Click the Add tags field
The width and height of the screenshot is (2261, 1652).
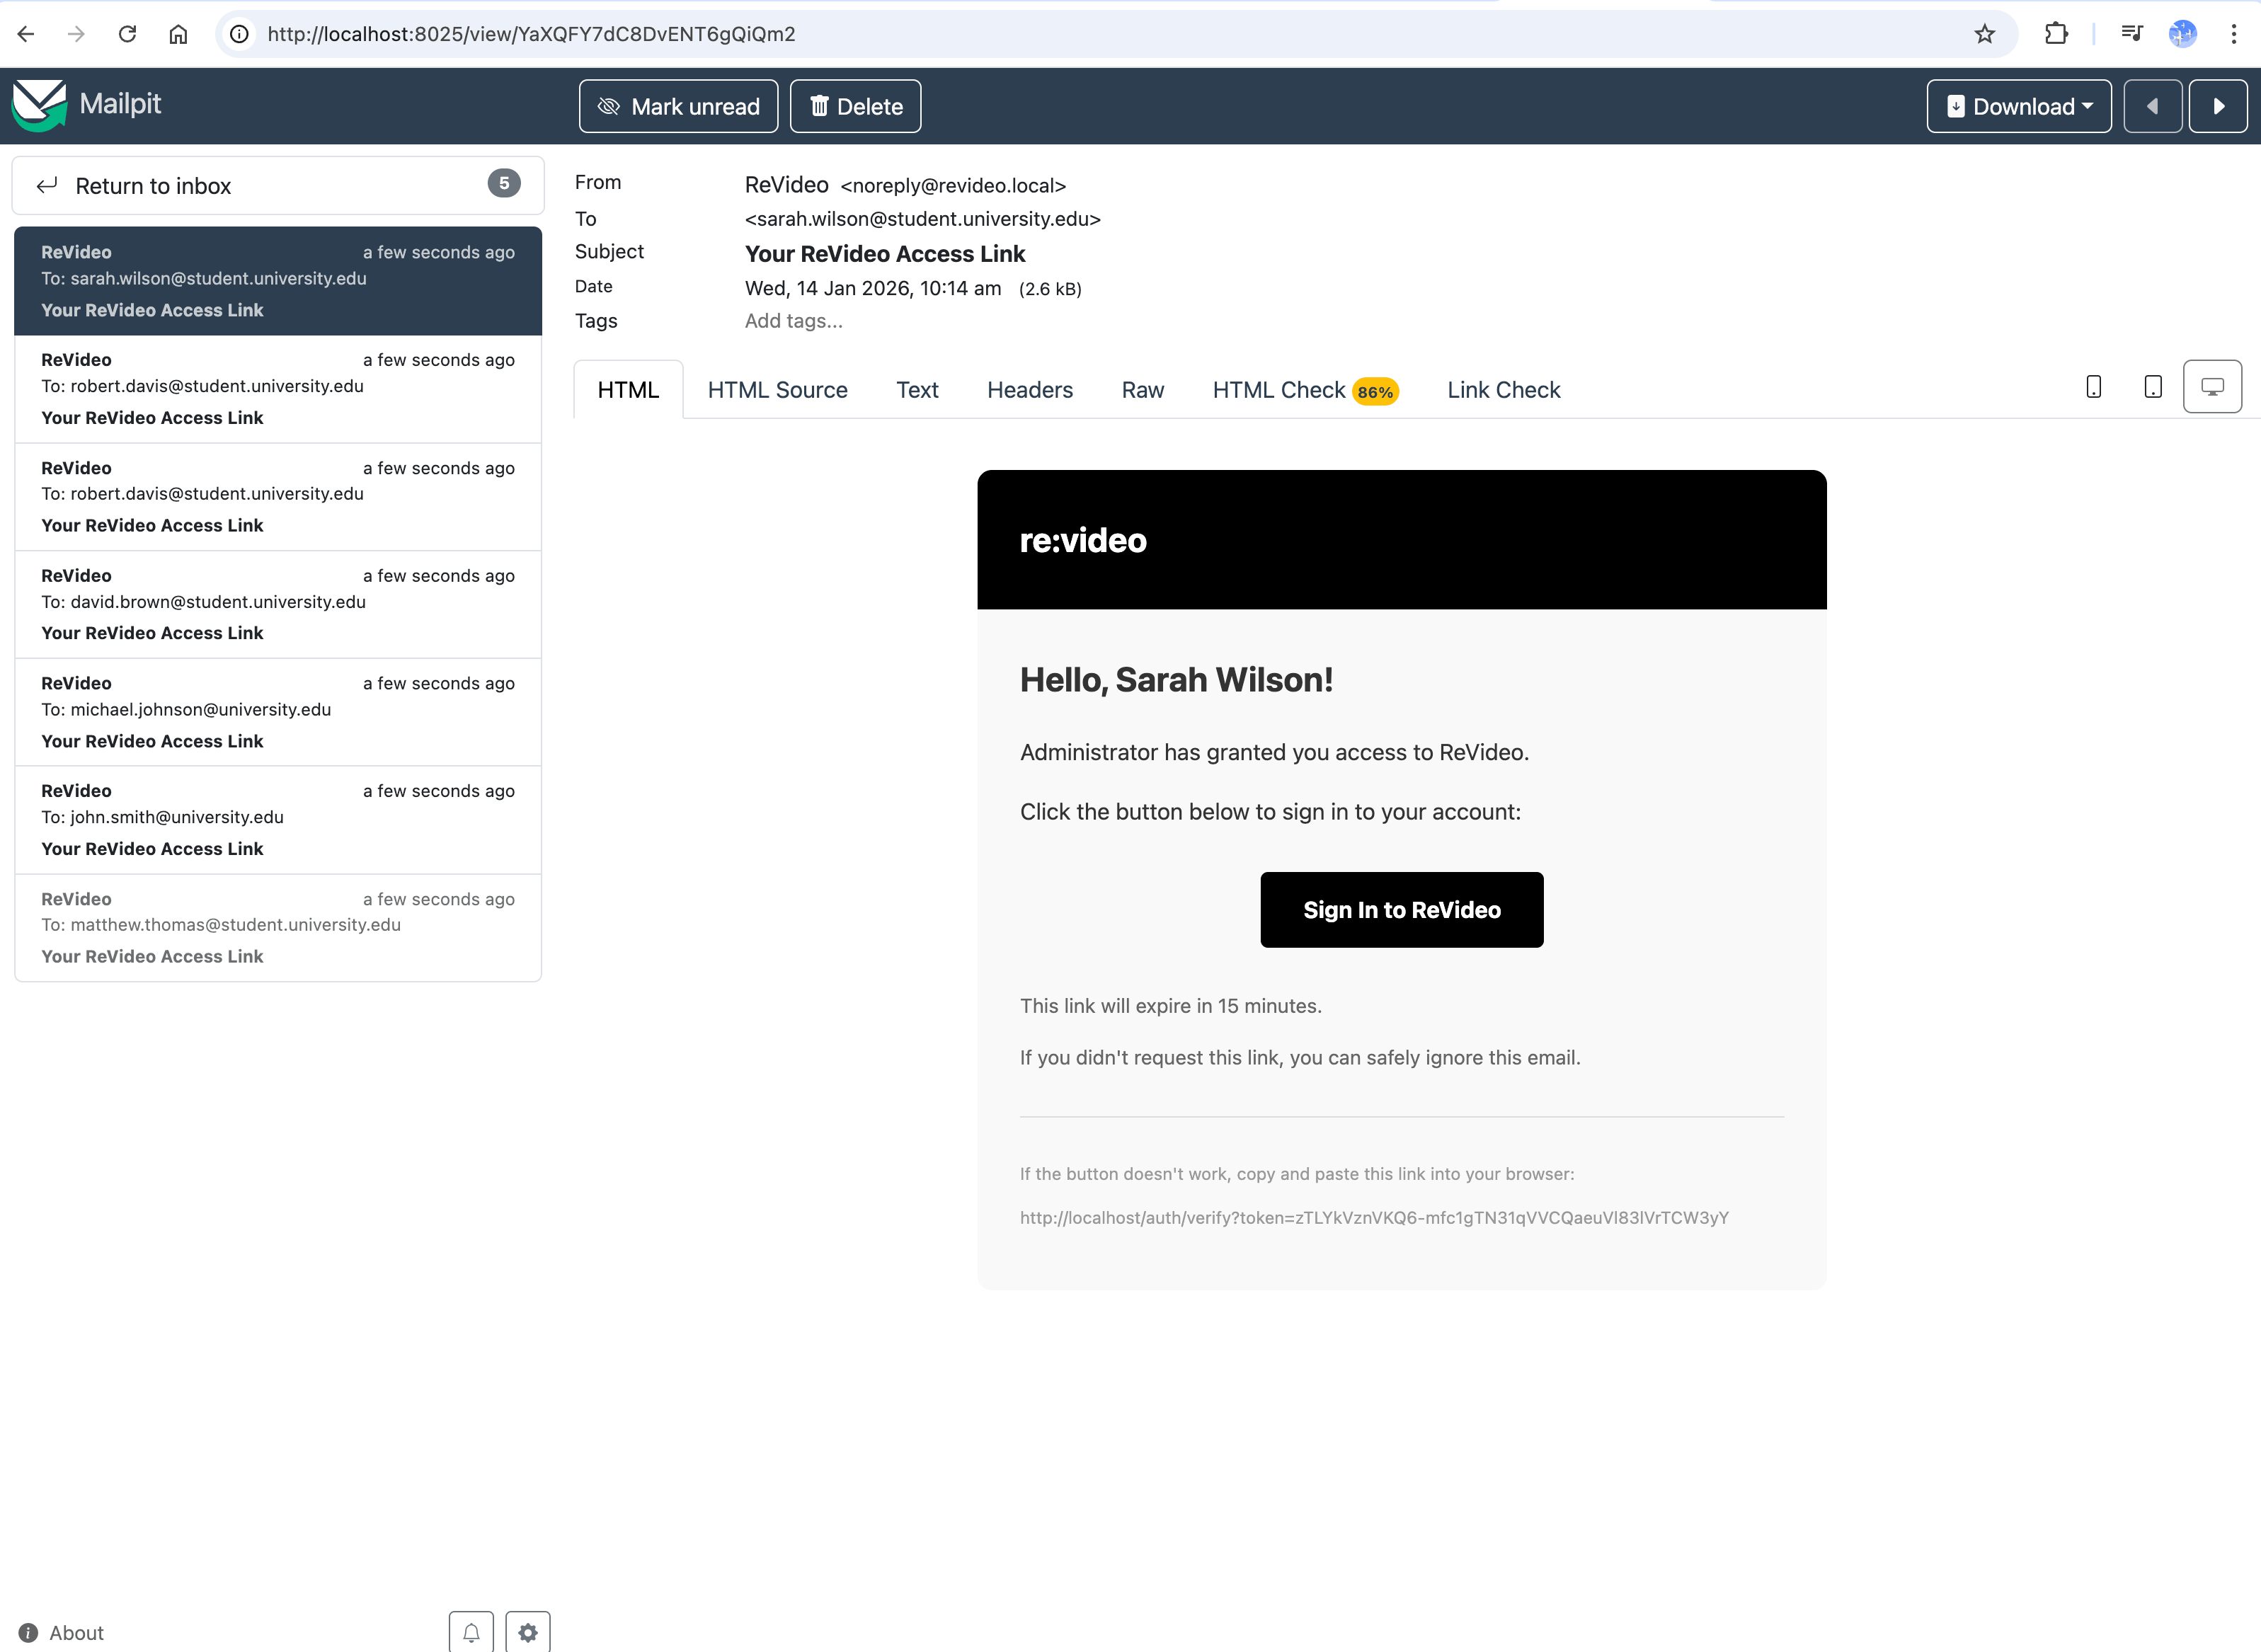[793, 321]
